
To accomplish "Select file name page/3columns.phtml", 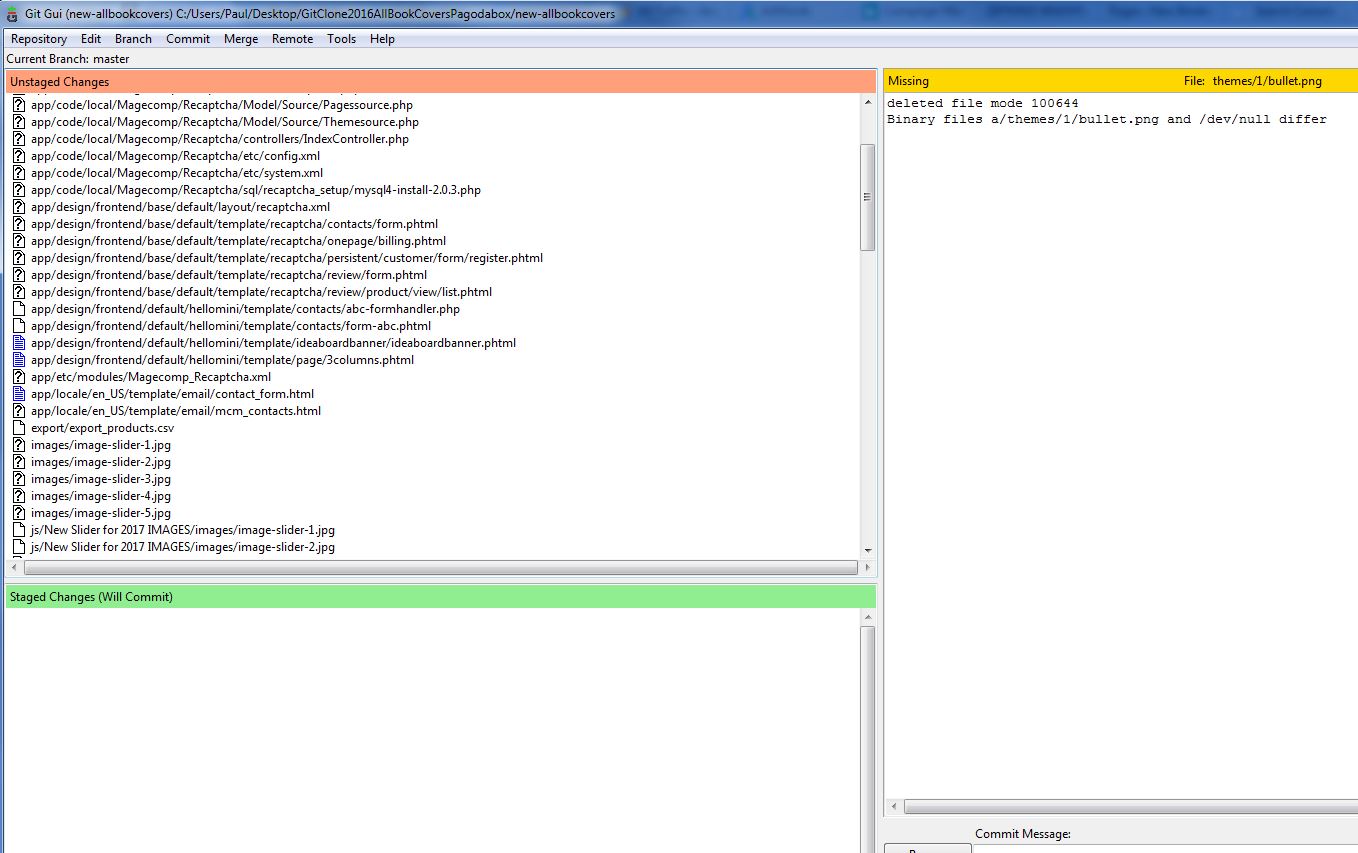I will (x=222, y=360).
